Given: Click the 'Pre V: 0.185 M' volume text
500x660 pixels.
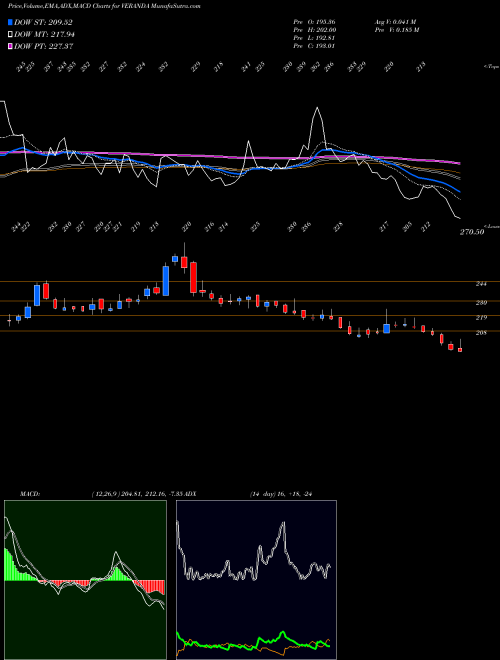Looking at the screenshot, I should pyautogui.click(x=396, y=30).
